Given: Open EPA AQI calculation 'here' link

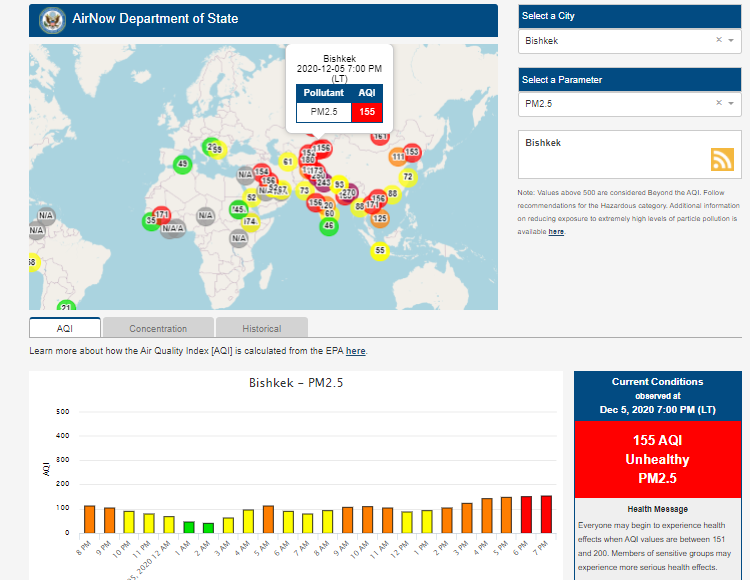Looking at the screenshot, I should tap(356, 351).
